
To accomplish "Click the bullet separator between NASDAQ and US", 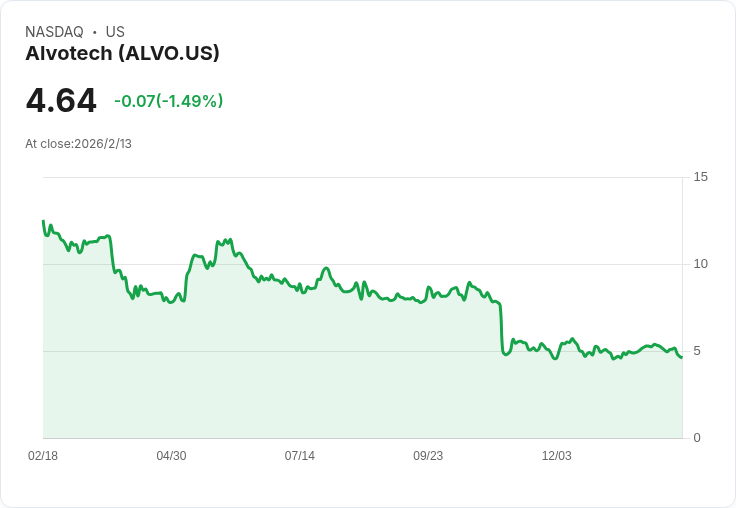I will (94, 32).
